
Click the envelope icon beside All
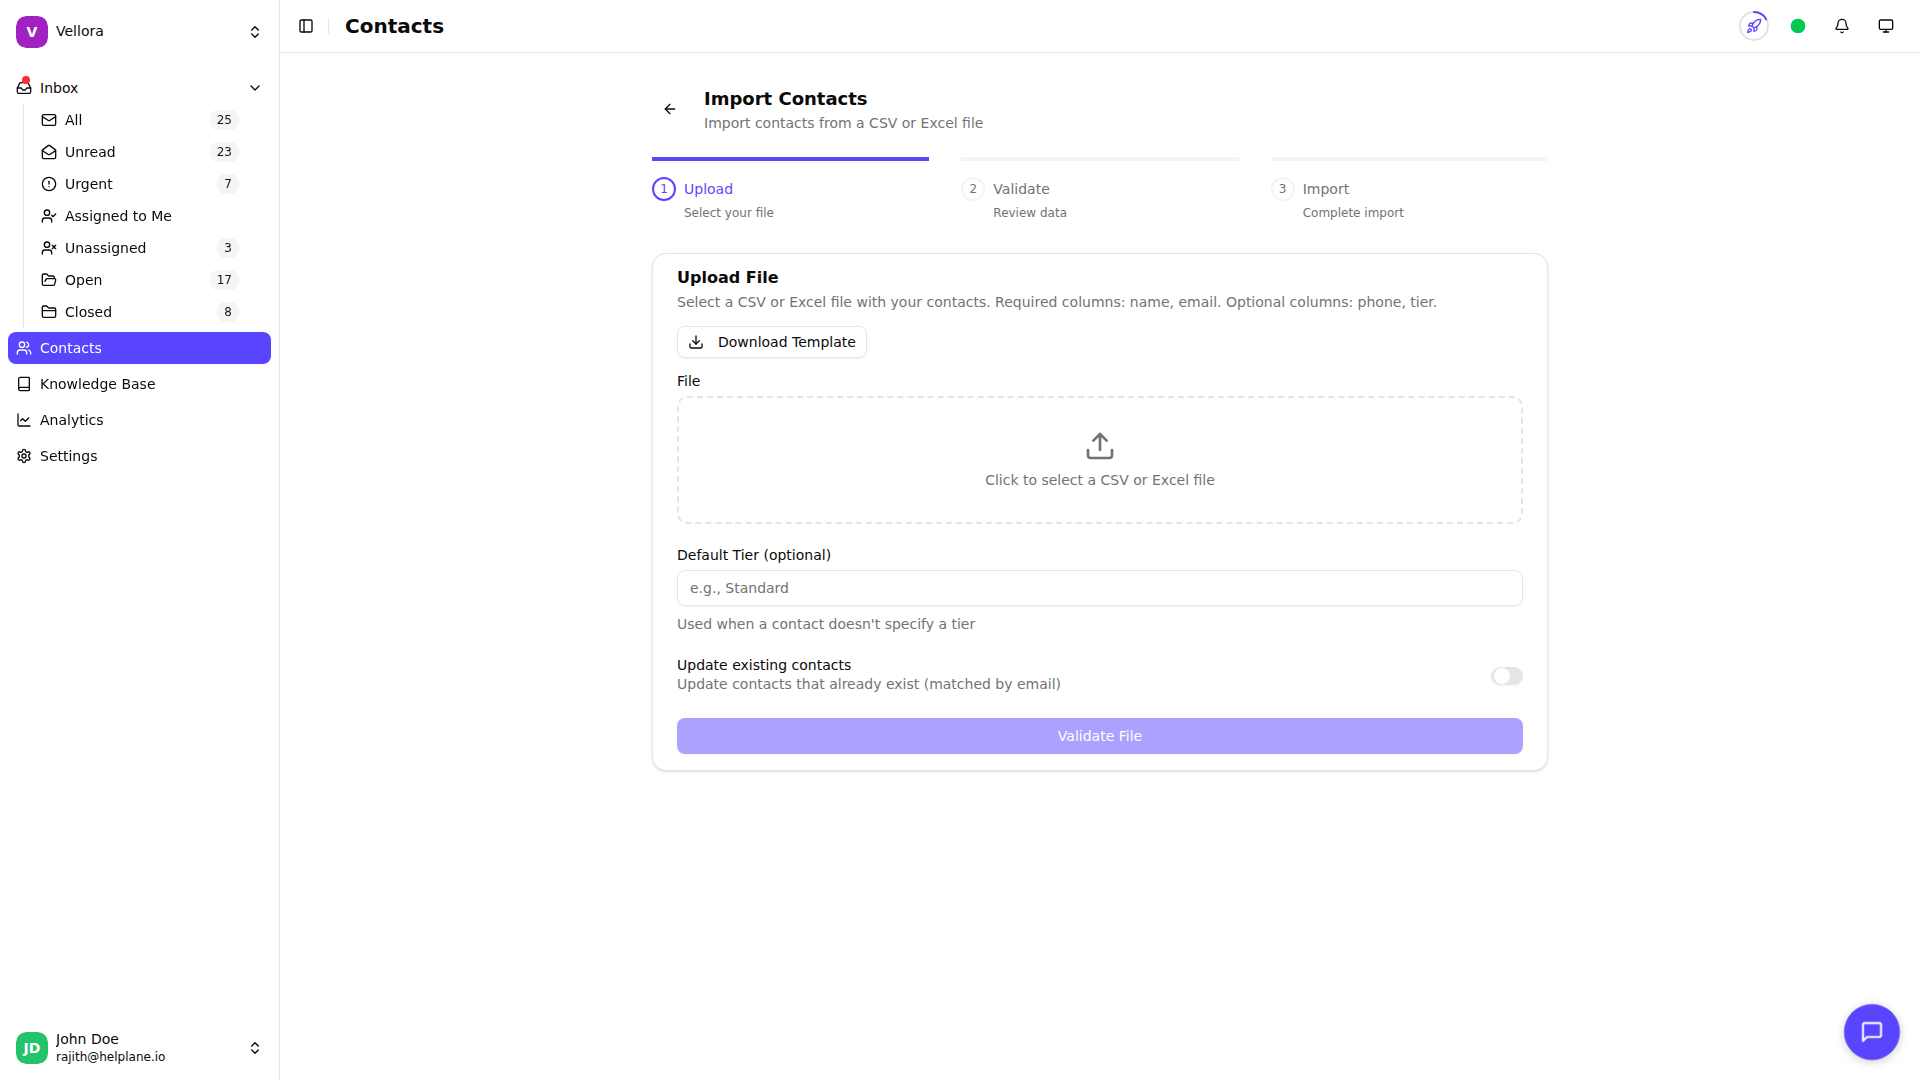pyautogui.click(x=49, y=120)
